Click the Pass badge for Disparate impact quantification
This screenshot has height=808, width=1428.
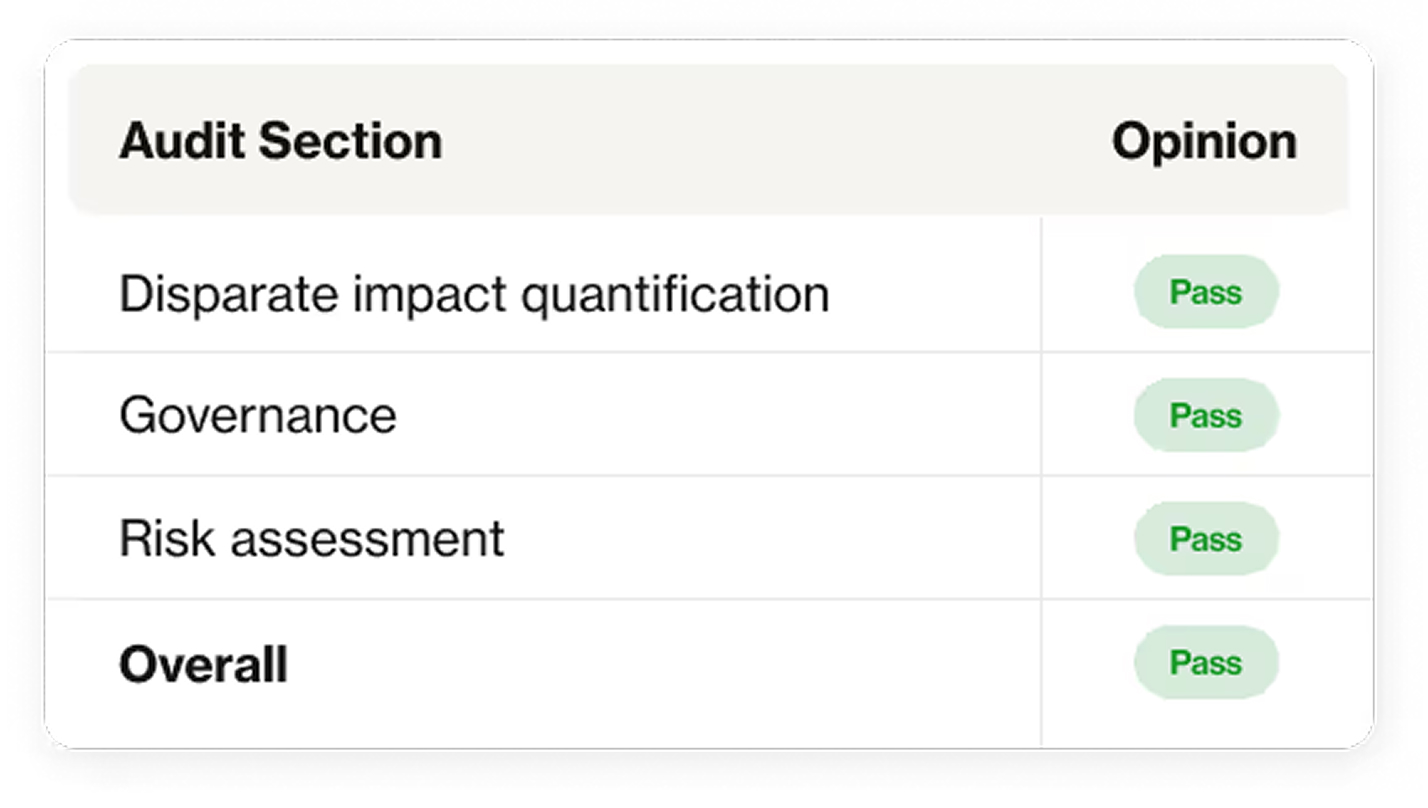[1206, 292]
